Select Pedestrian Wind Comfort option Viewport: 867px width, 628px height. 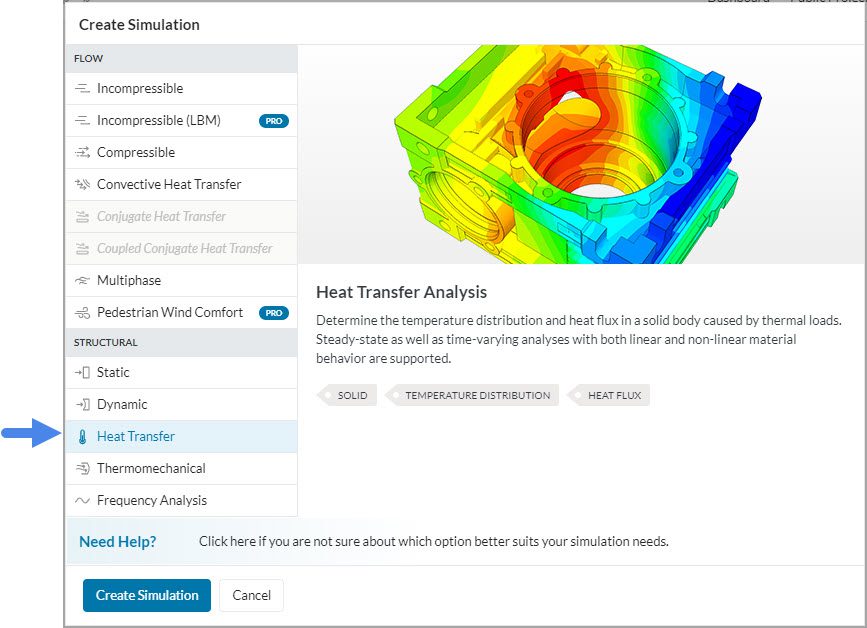(169, 313)
